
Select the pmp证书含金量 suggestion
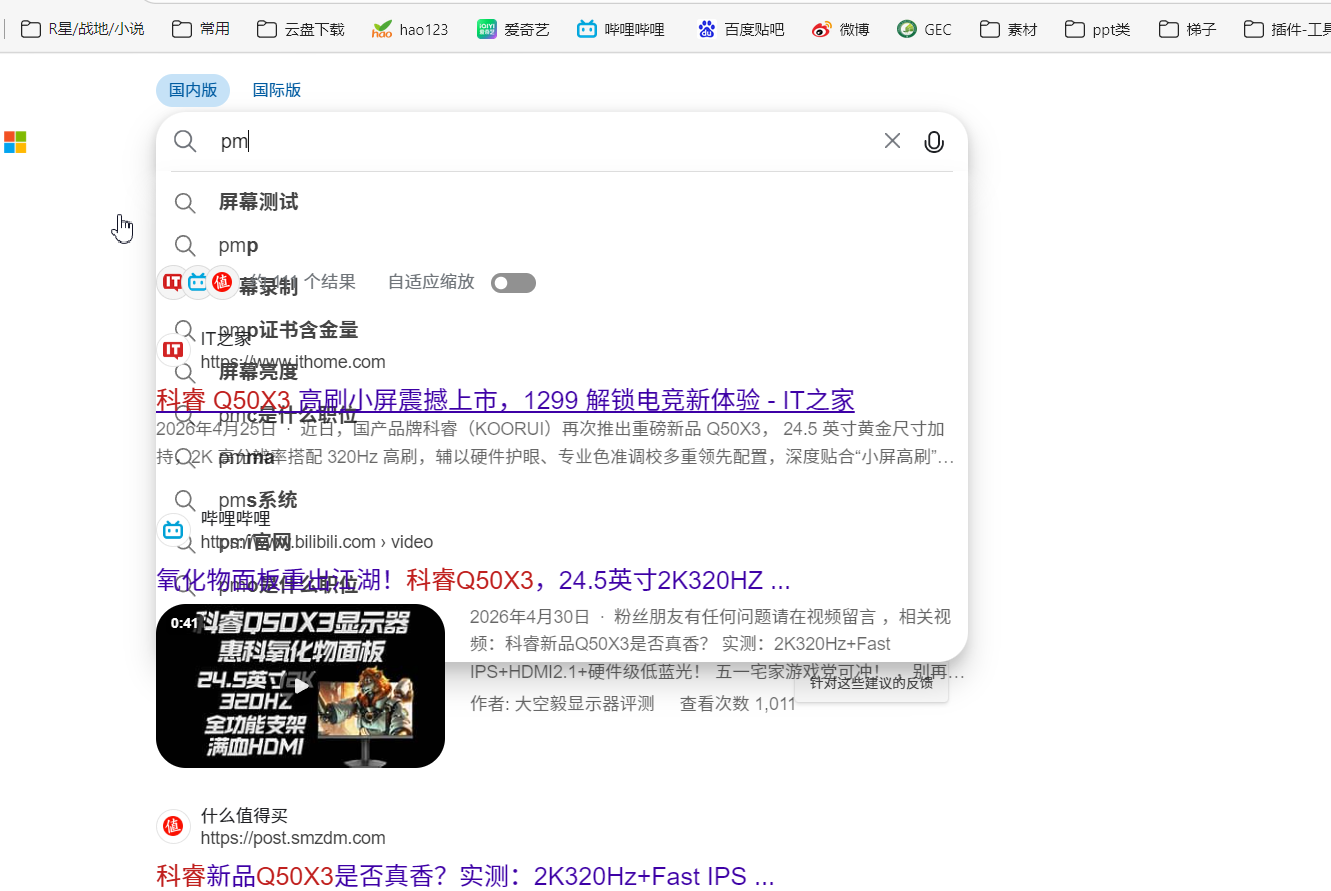(x=562, y=330)
